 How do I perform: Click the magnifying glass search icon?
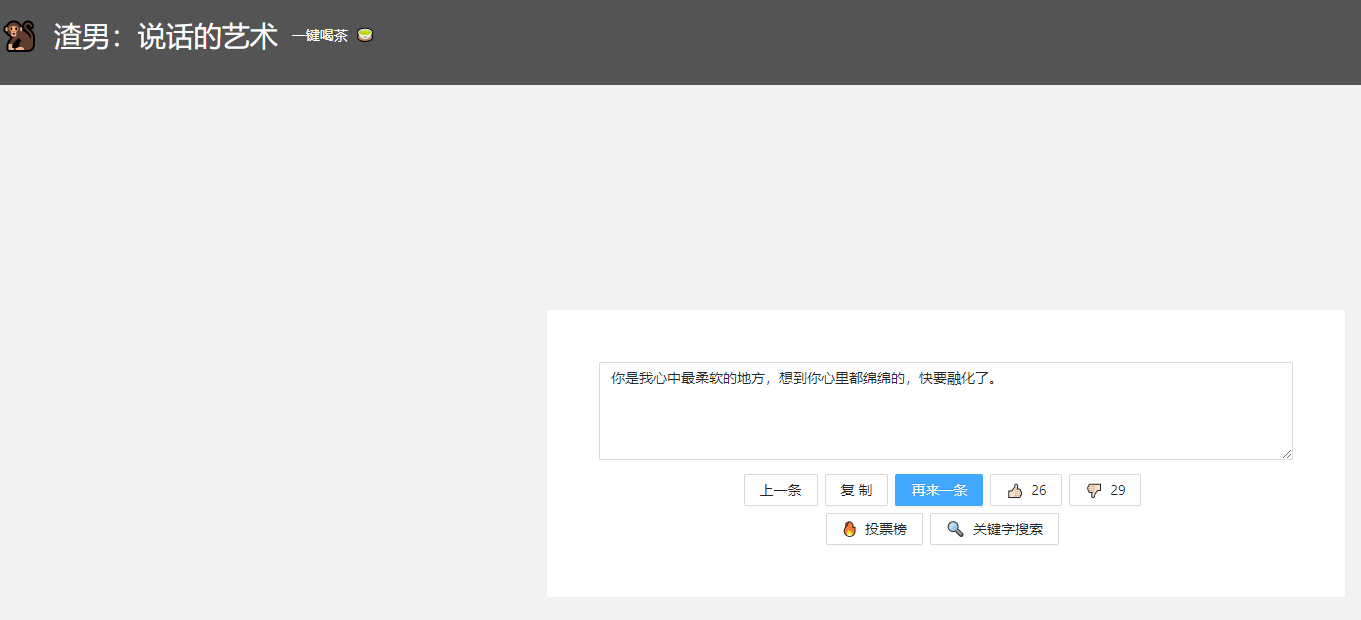click(955, 529)
